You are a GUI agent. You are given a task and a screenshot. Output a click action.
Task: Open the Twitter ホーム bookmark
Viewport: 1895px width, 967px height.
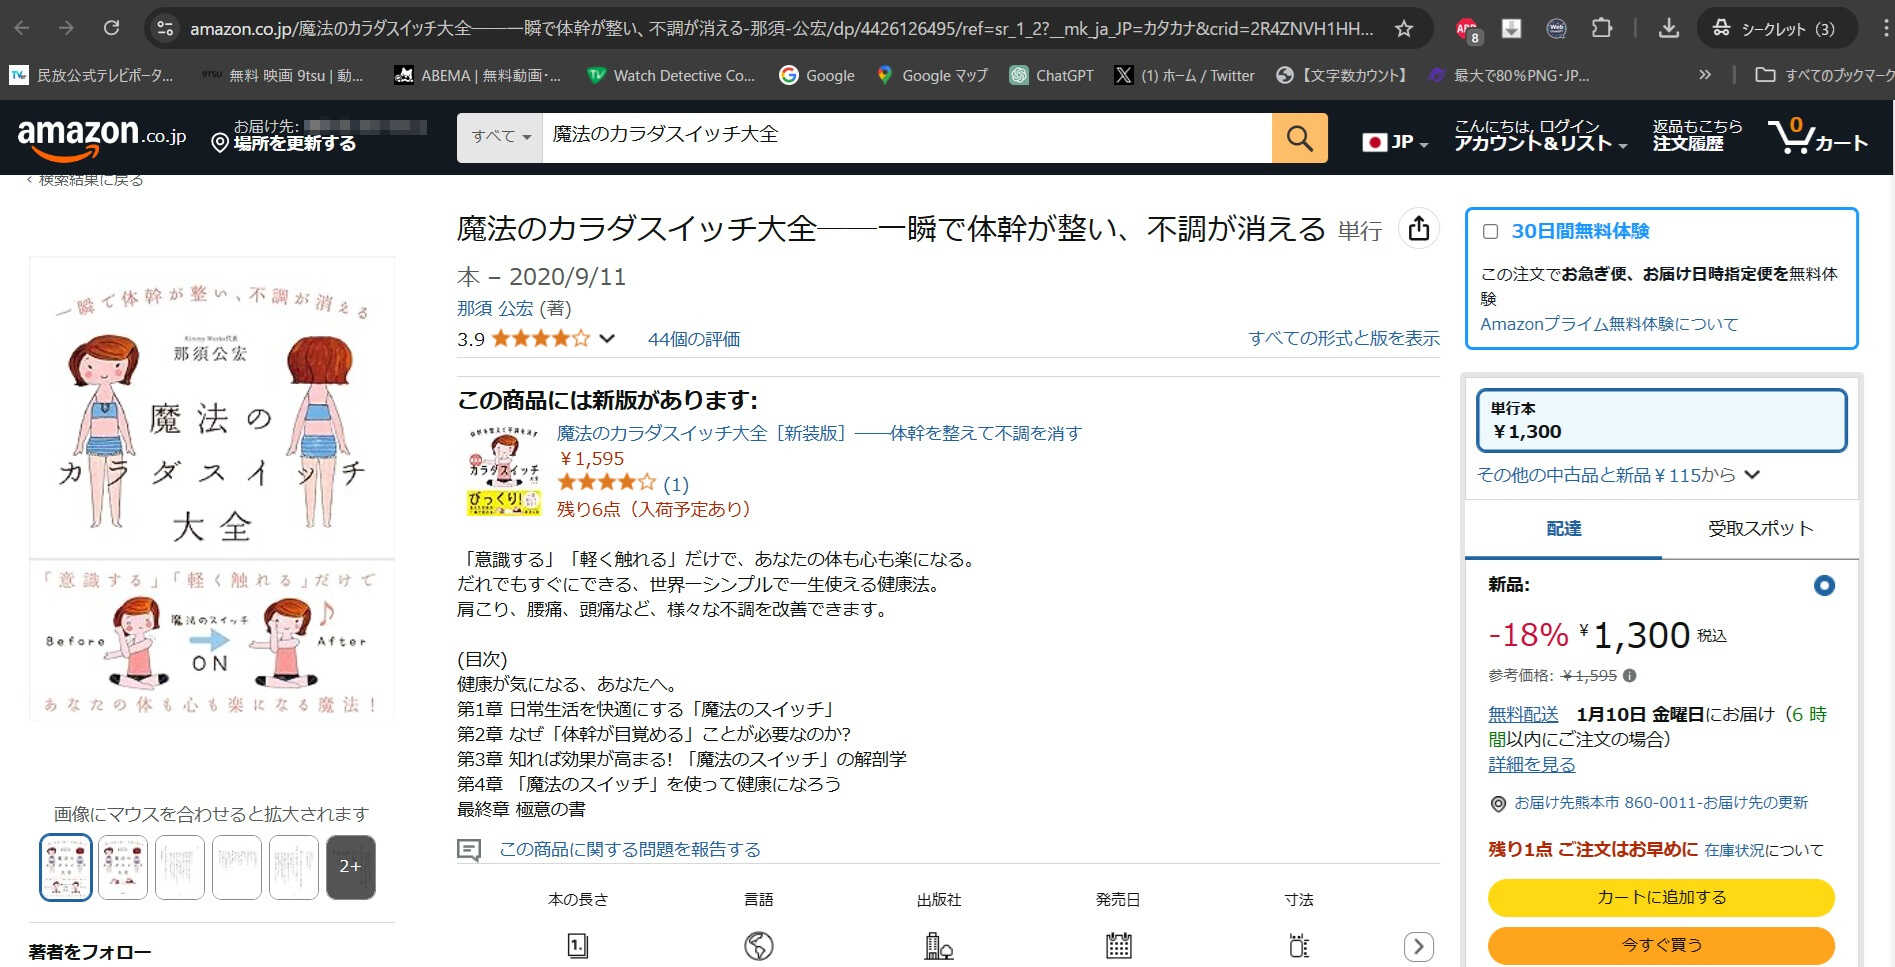pyautogui.click(x=1184, y=75)
